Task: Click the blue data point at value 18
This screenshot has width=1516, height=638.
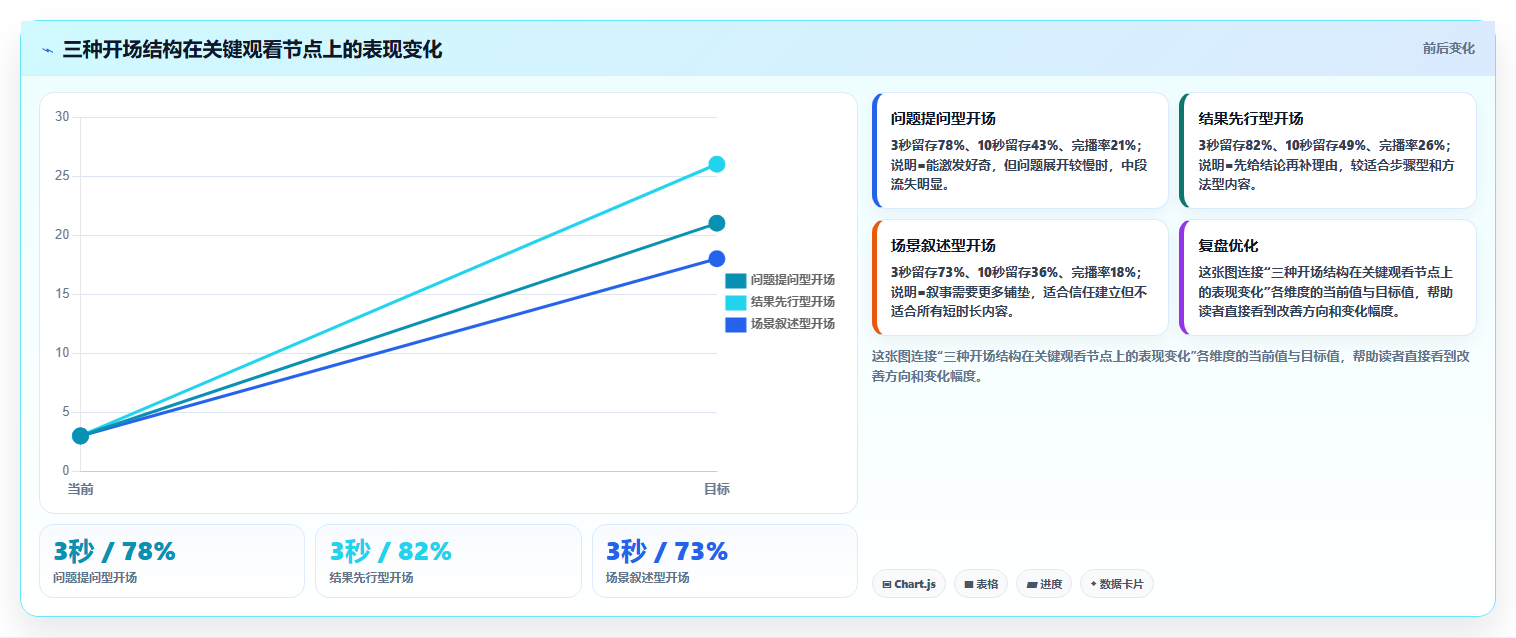Action: click(717, 259)
